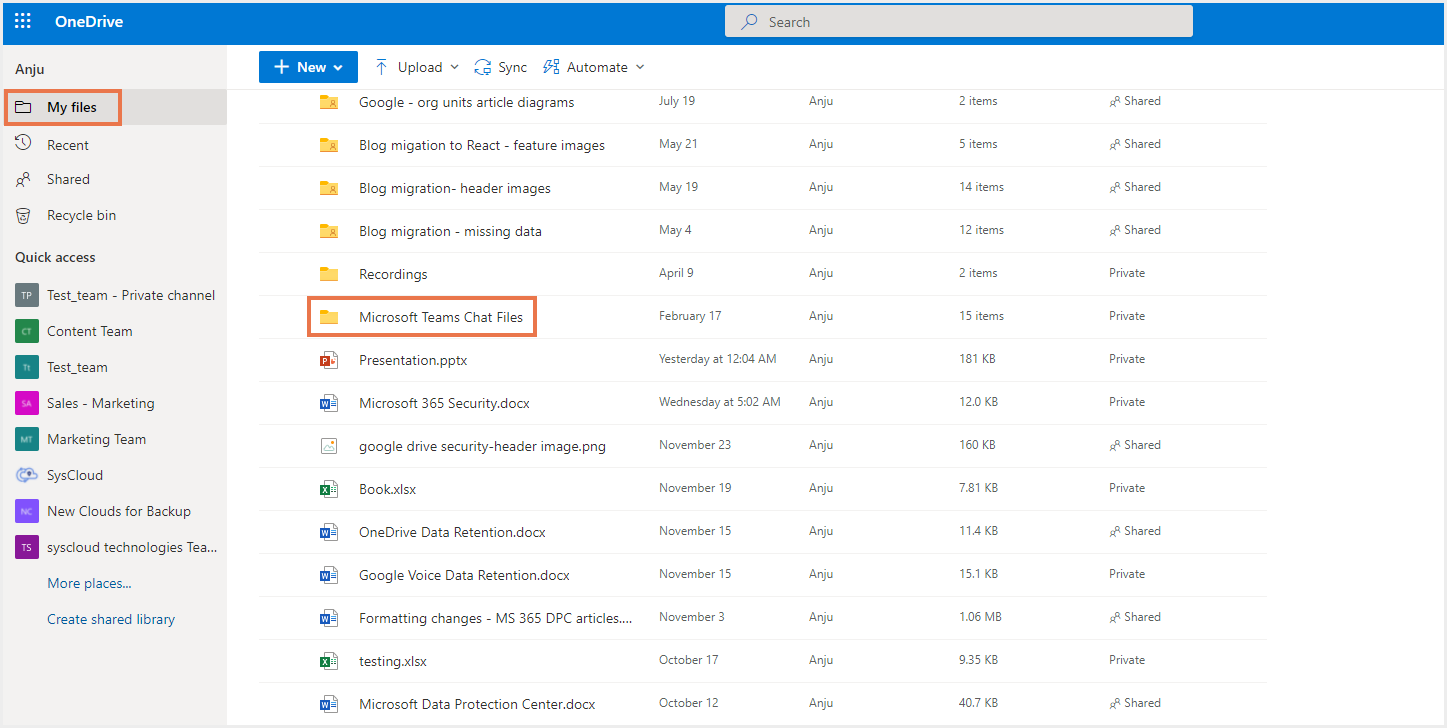Click the Recordings folder icon
Image resolution: width=1447 pixels, height=728 pixels.
(328, 274)
